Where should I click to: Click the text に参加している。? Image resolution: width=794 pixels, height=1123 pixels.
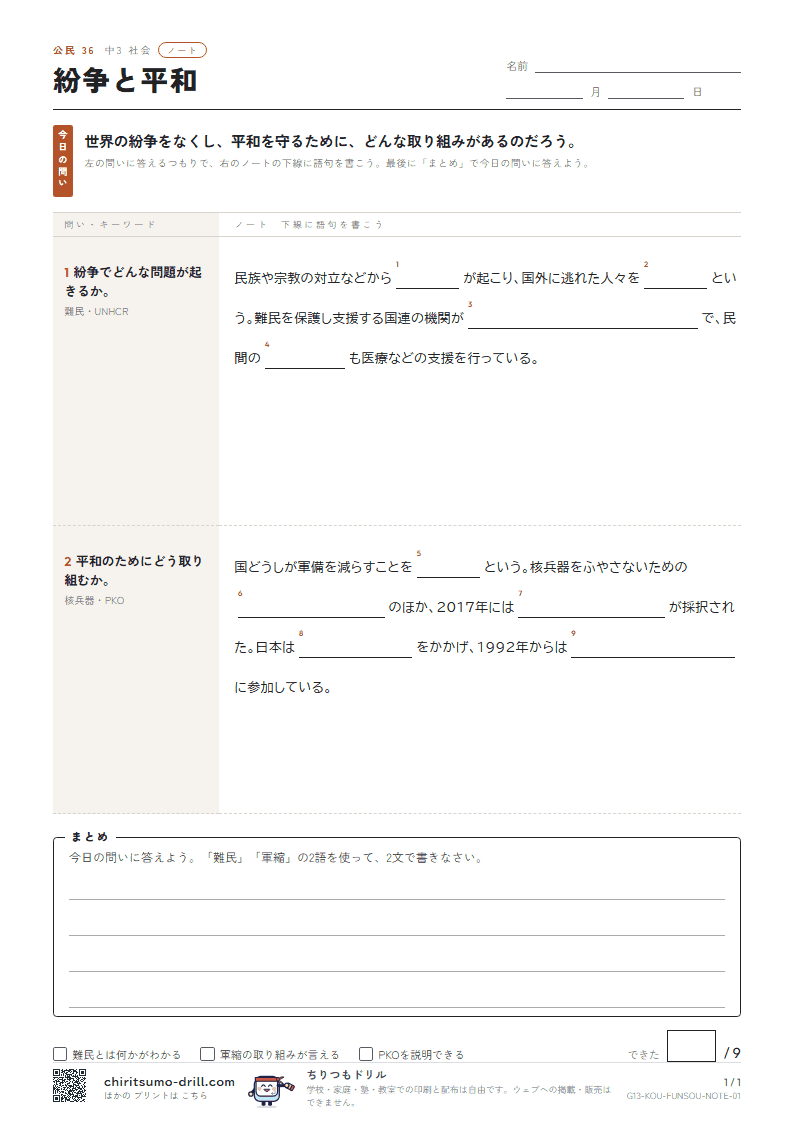(x=283, y=688)
